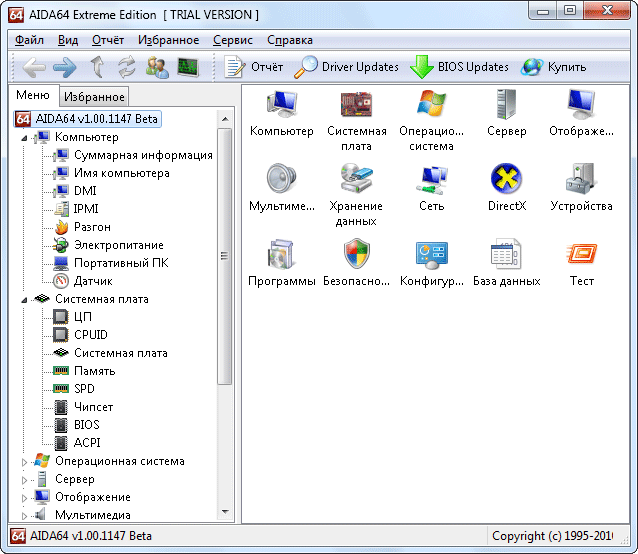Switch to the Меню tab

[x=33, y=95]
